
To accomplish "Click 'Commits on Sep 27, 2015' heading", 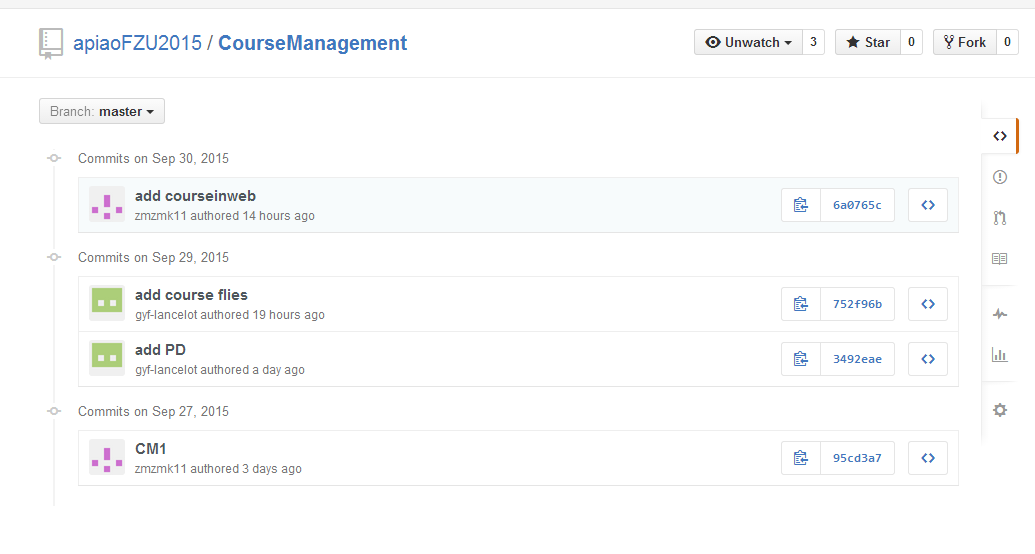I will coord(153,411).
